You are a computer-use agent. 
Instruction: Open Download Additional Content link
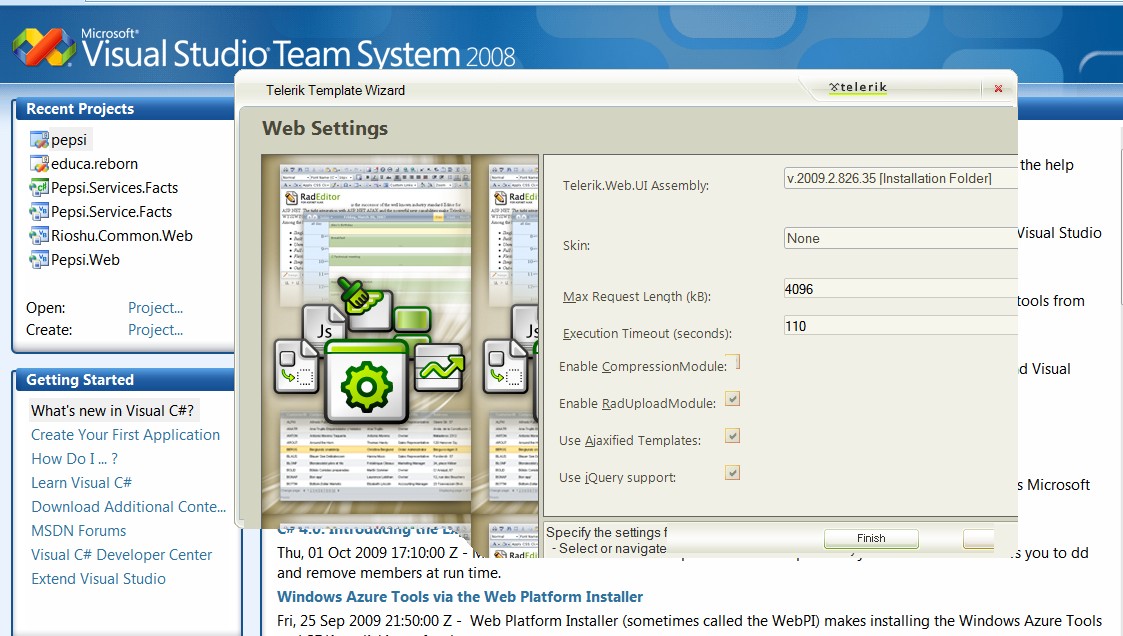(128, 507)
